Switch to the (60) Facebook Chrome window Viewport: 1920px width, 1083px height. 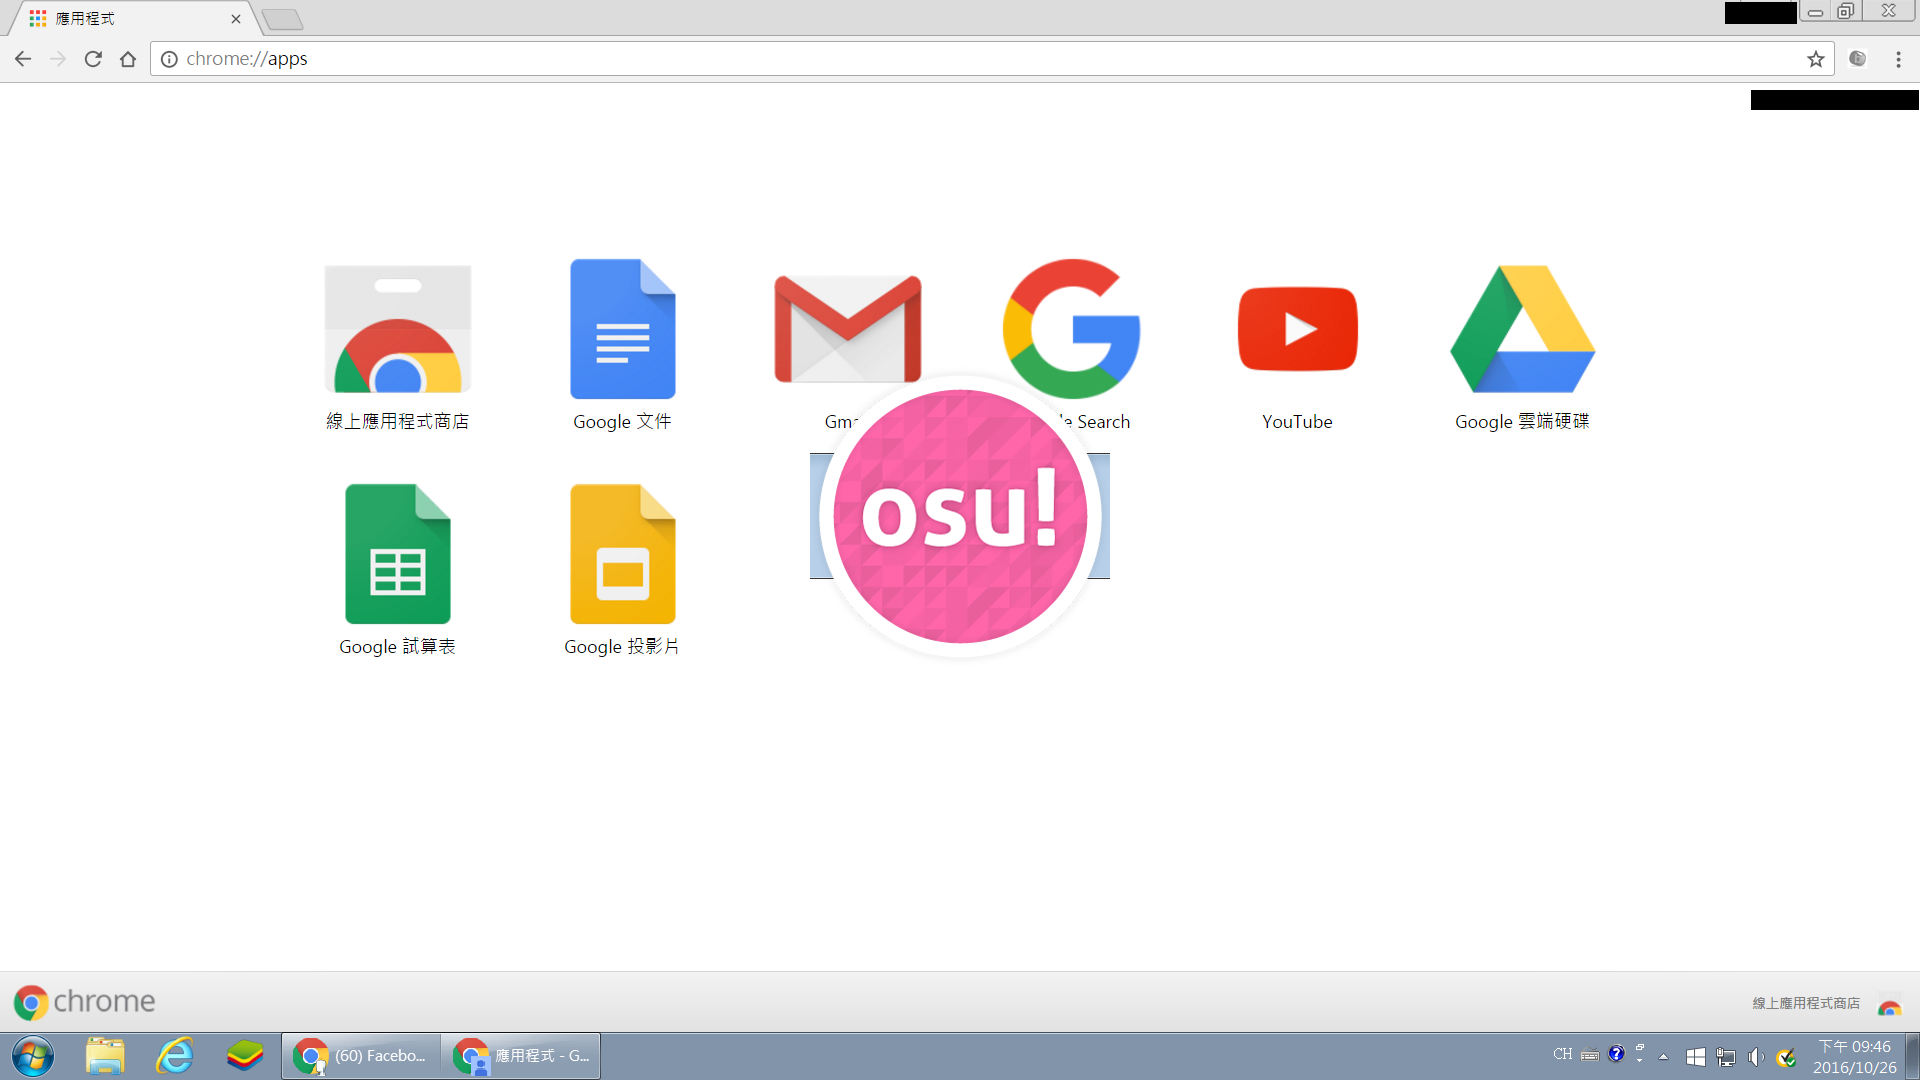pyautogui.click(x=361, y=1057)
